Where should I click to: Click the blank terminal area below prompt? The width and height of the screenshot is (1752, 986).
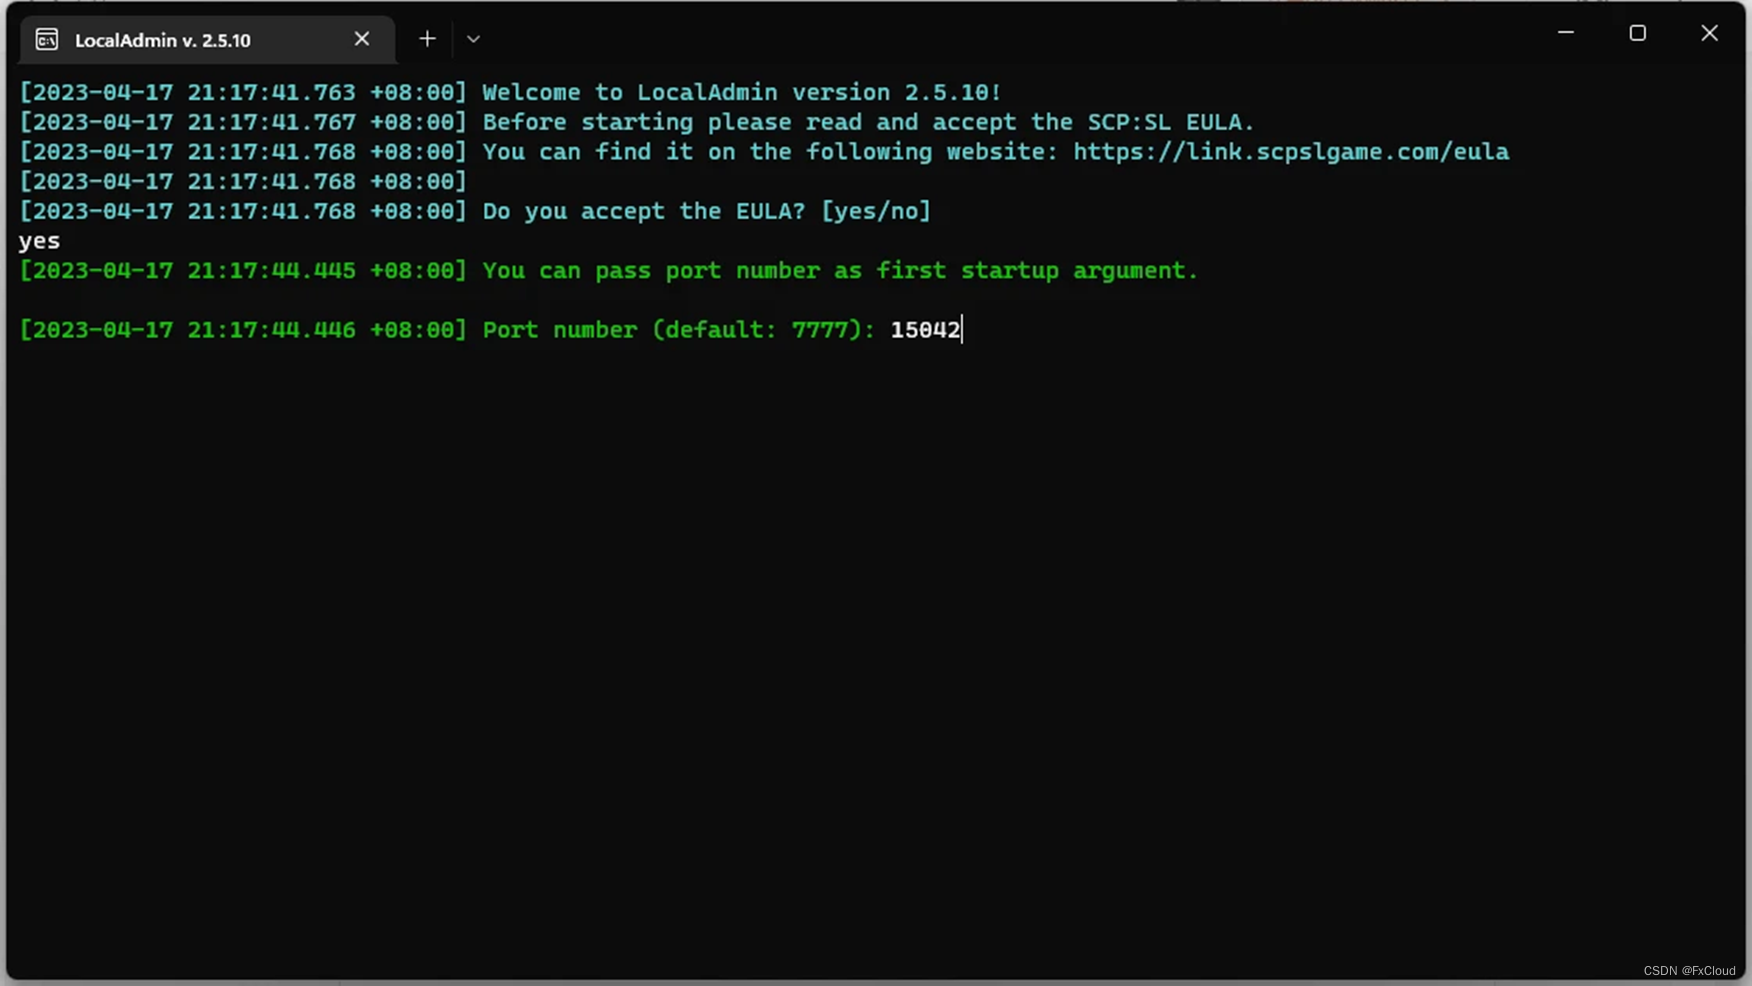pos(876,650)
